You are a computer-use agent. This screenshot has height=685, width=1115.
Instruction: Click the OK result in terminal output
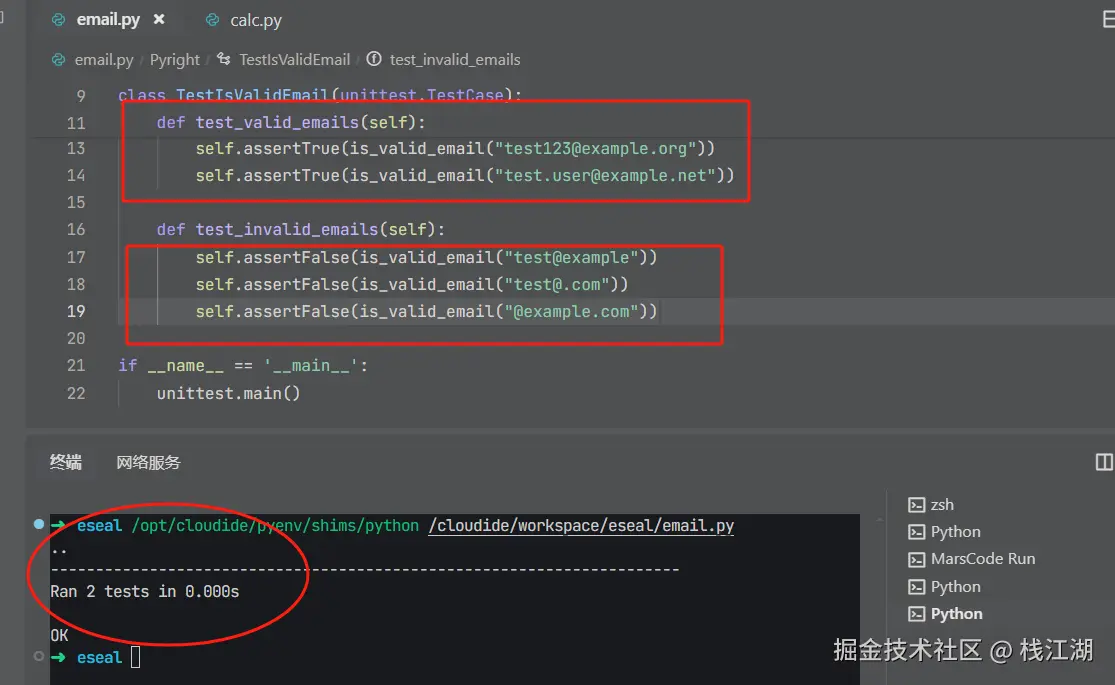[x=59, y=635]
